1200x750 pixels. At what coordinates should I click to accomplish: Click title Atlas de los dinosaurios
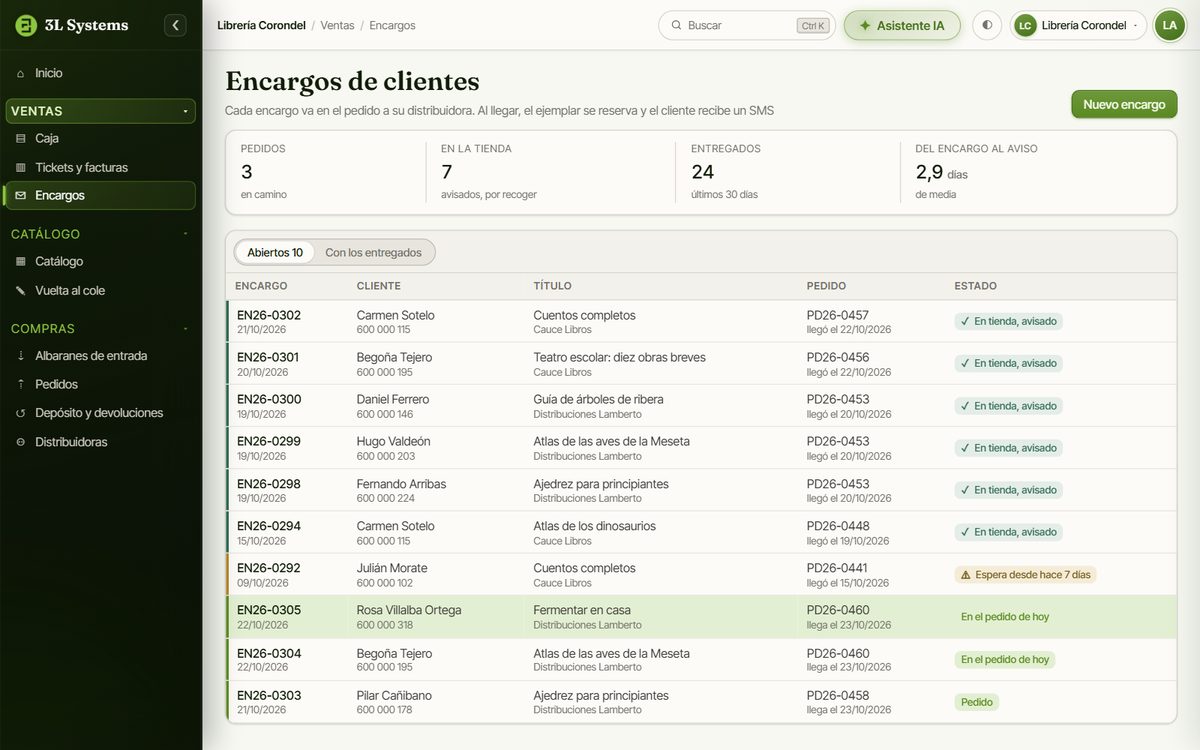(x=594, y=526)
